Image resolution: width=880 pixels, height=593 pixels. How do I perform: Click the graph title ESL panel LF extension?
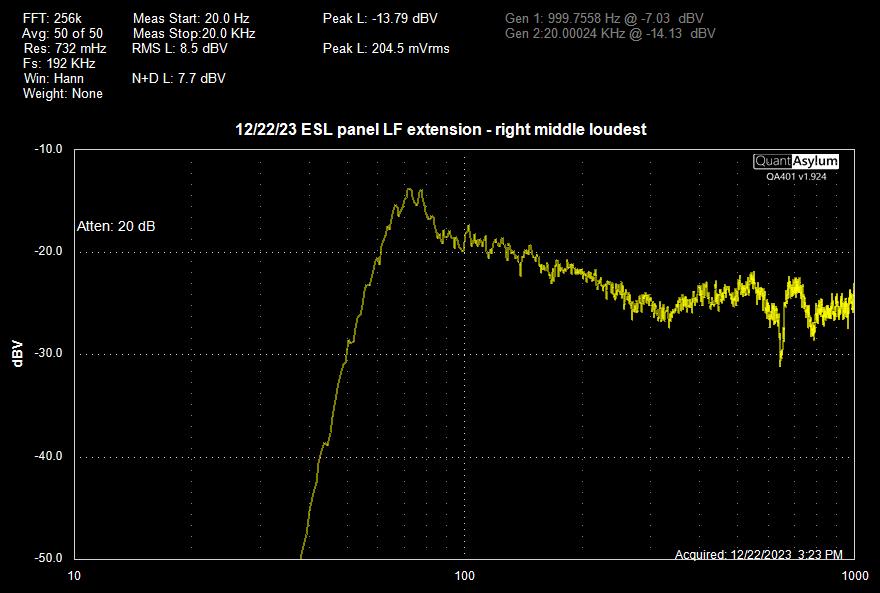(441, 130)
